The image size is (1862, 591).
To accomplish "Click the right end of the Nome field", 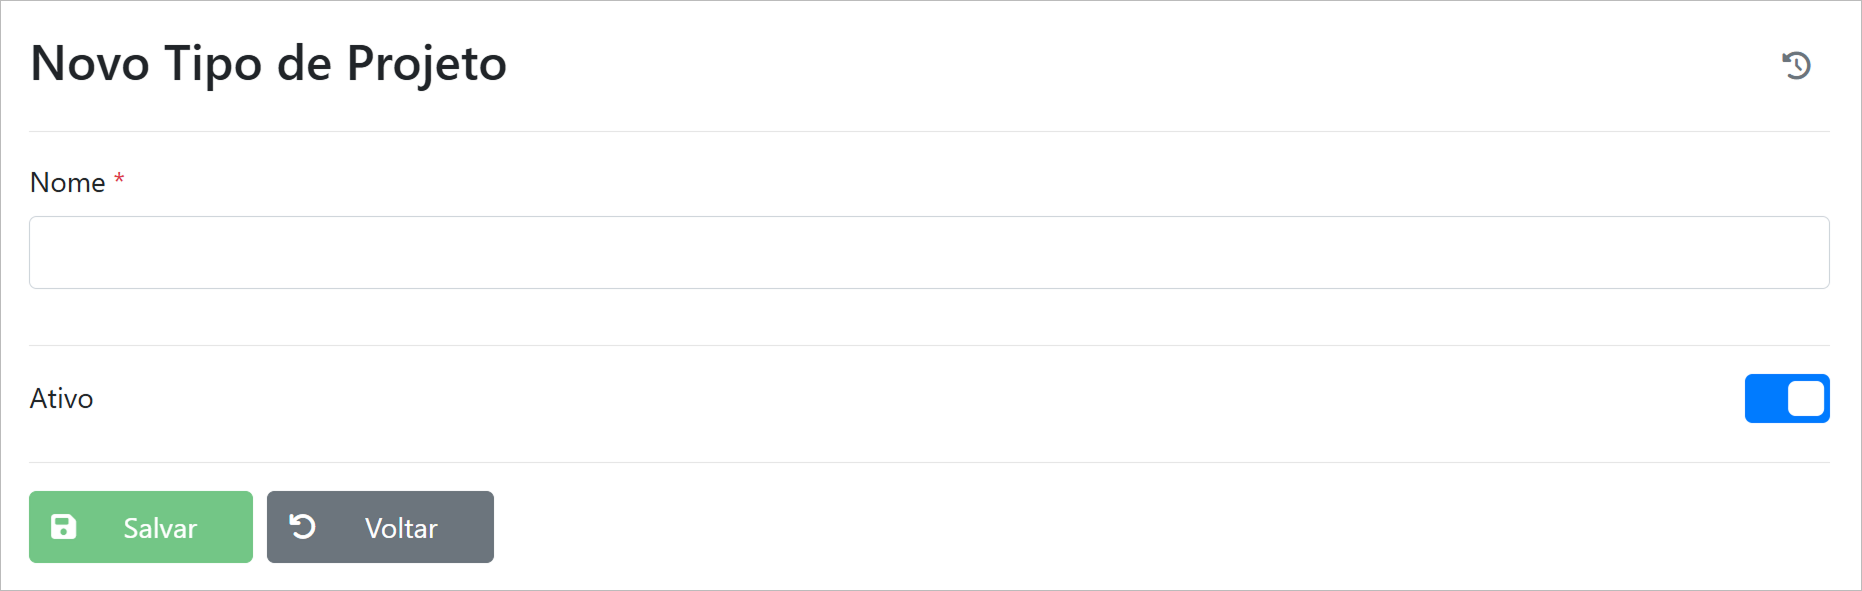I will pyautogui.click(x=1812, y=253).
